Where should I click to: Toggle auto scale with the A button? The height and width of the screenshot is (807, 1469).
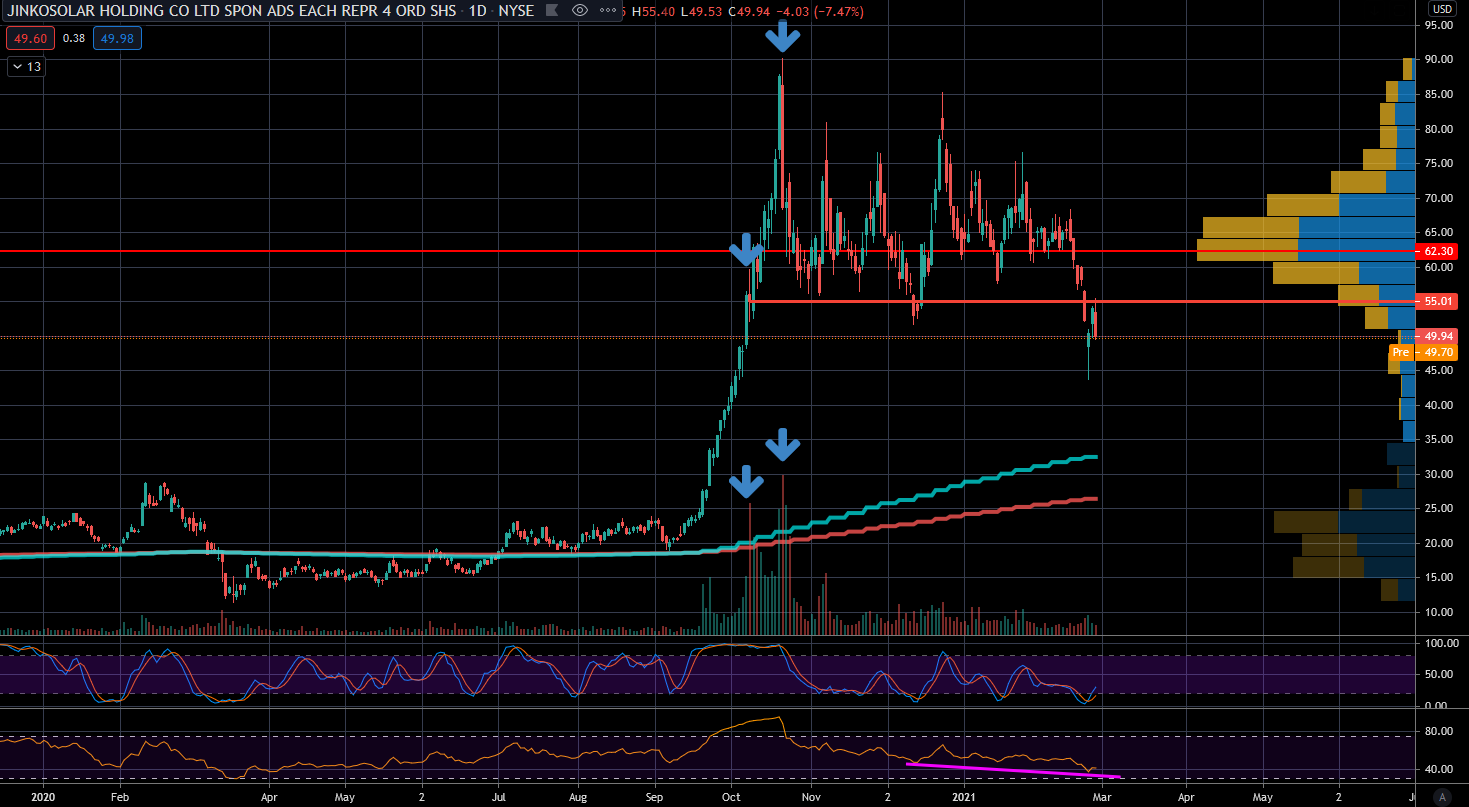click(x=1441, y=797)
